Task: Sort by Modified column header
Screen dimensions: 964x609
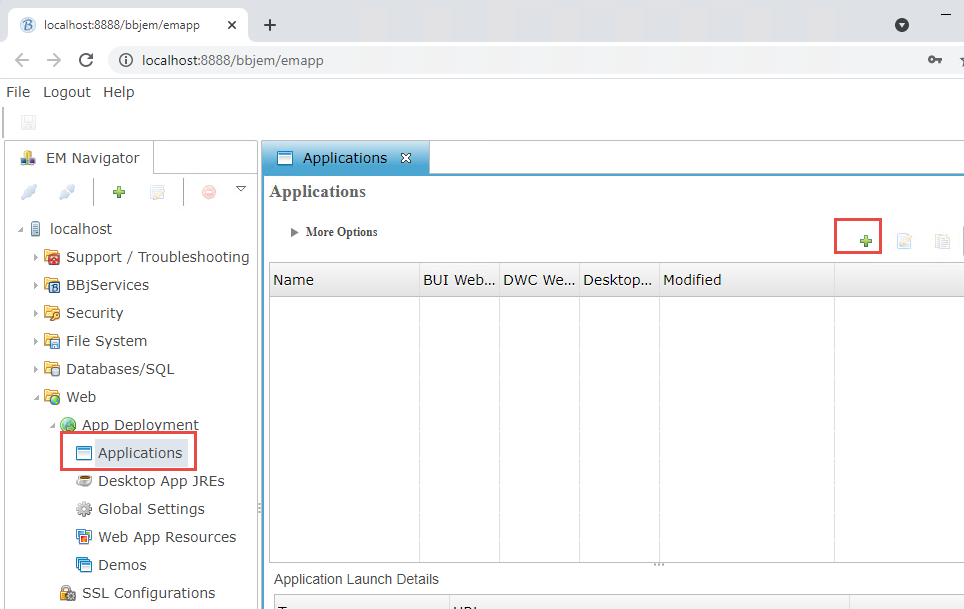Action: pyautogui.click(x=746, y=280)
